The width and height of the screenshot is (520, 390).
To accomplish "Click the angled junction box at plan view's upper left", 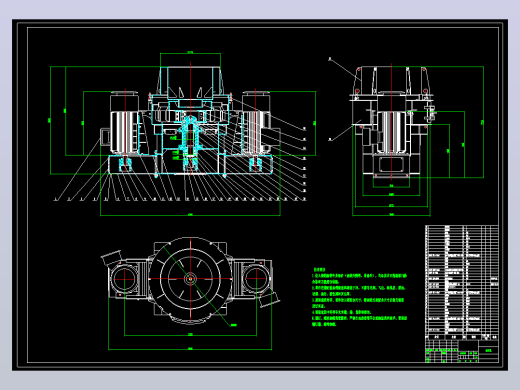I will pyautogui.click(x=112, y=258).
